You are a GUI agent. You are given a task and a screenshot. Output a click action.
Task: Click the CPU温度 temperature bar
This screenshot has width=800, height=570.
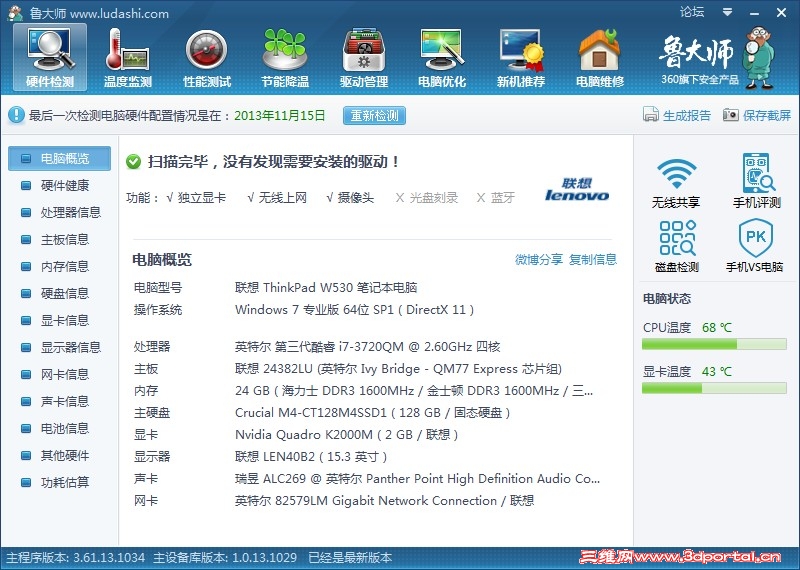pyautogui.click(x=714, y=344)
